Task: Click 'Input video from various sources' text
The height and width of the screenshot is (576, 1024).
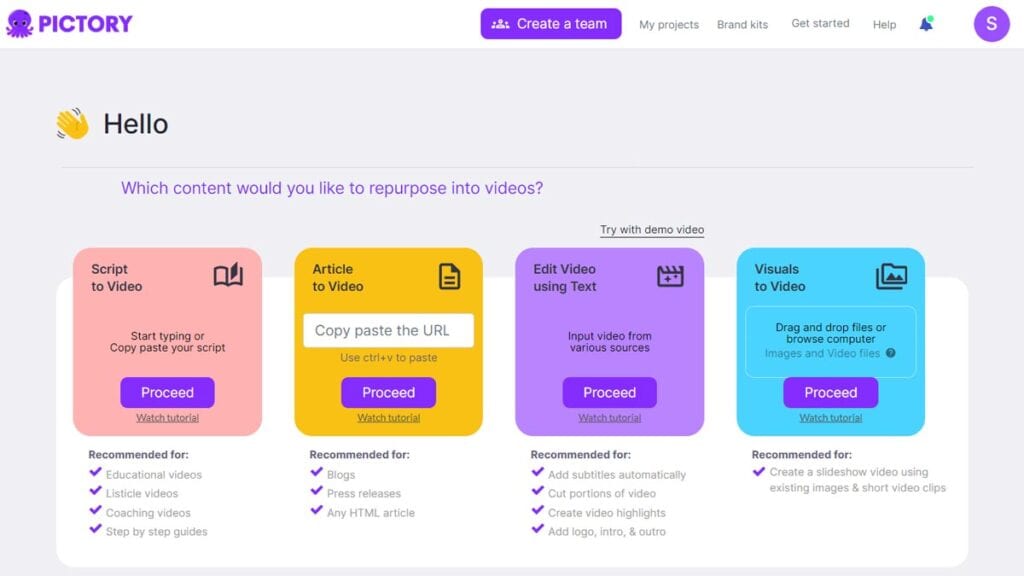Action: click(609, 342)
